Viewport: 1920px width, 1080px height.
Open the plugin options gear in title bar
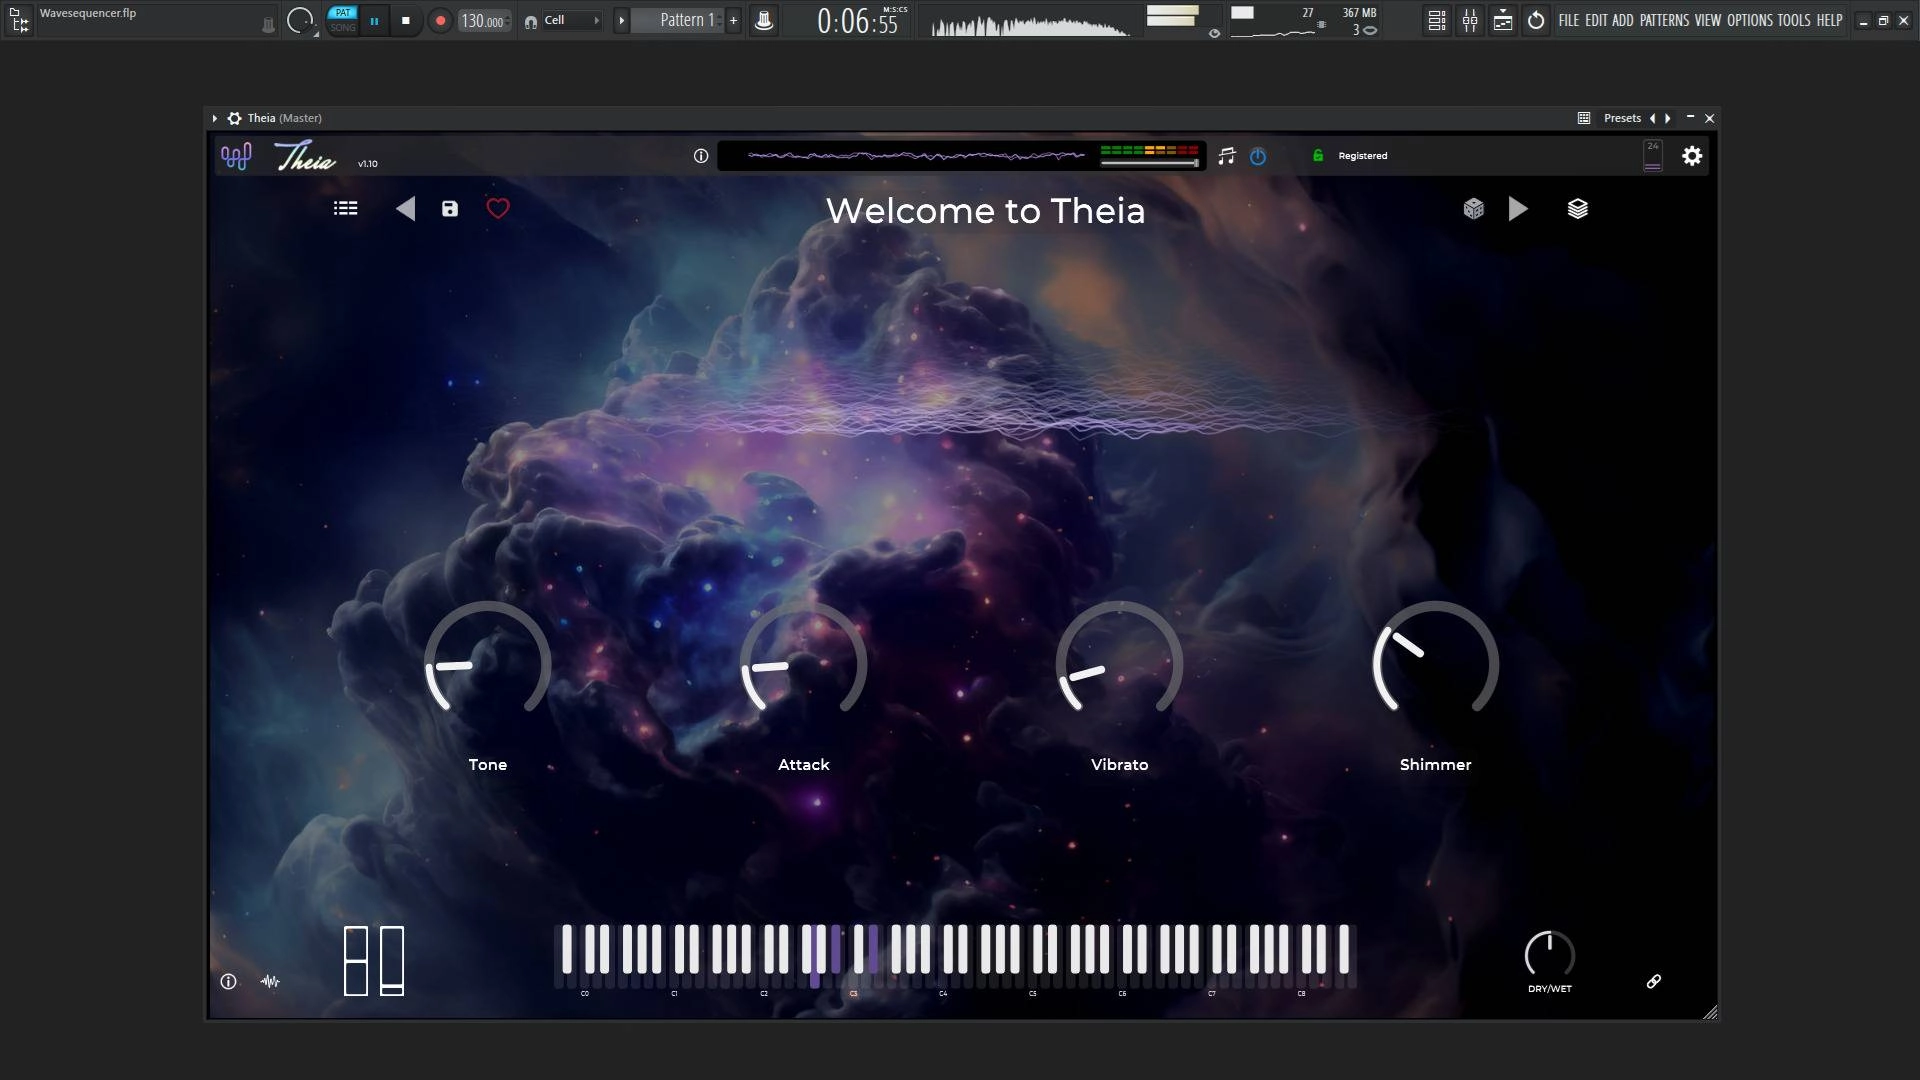pos(234,118)
